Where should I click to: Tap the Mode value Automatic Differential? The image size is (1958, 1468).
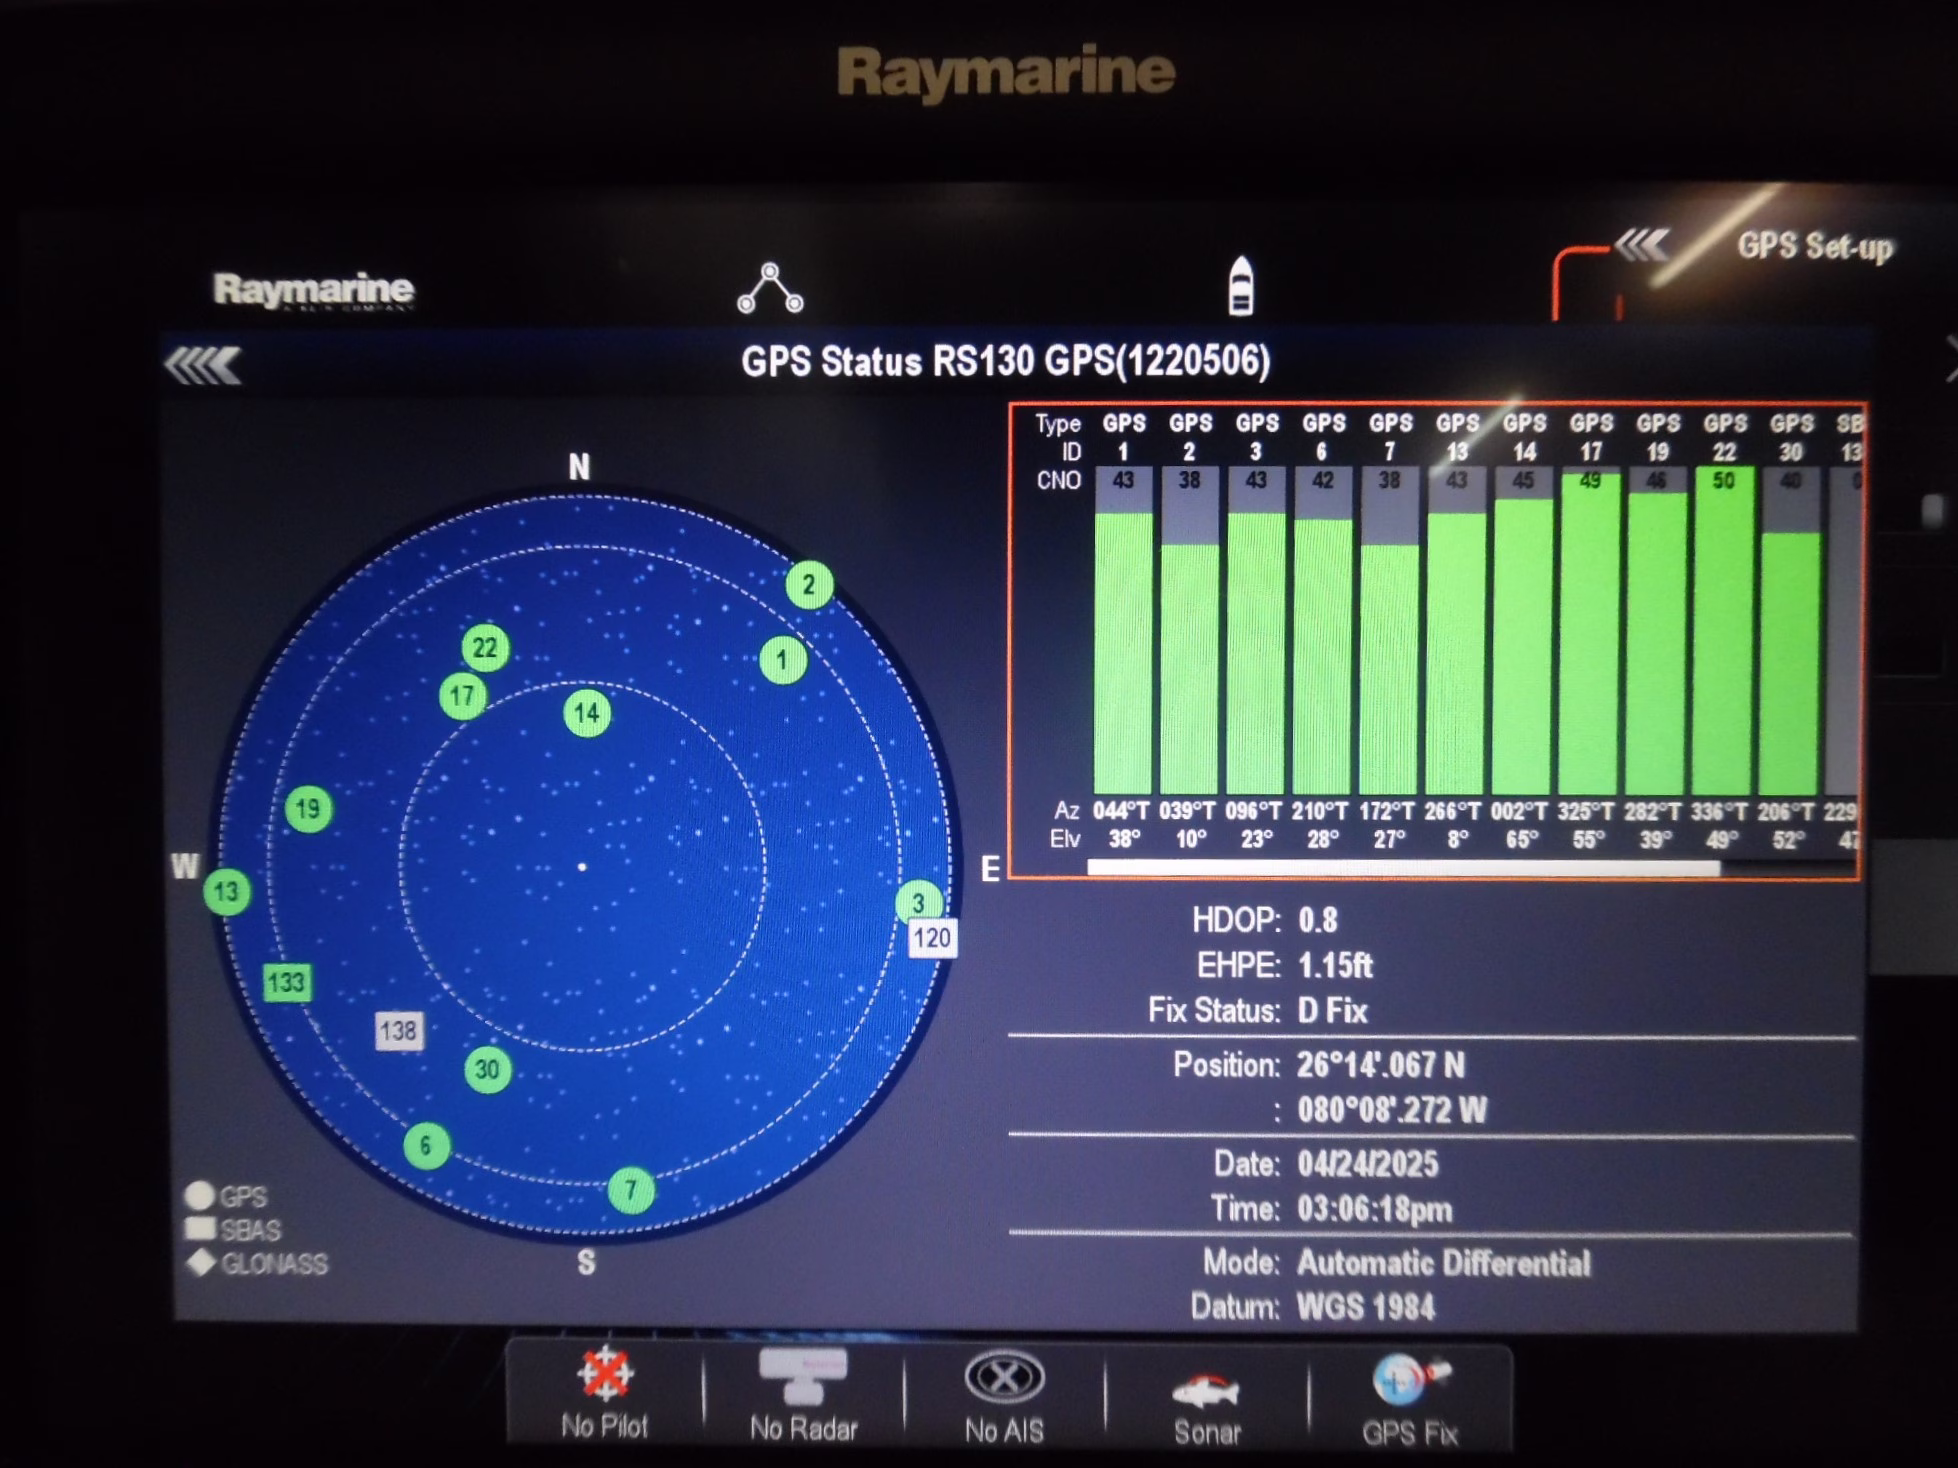click(x=1443, y=1263)
